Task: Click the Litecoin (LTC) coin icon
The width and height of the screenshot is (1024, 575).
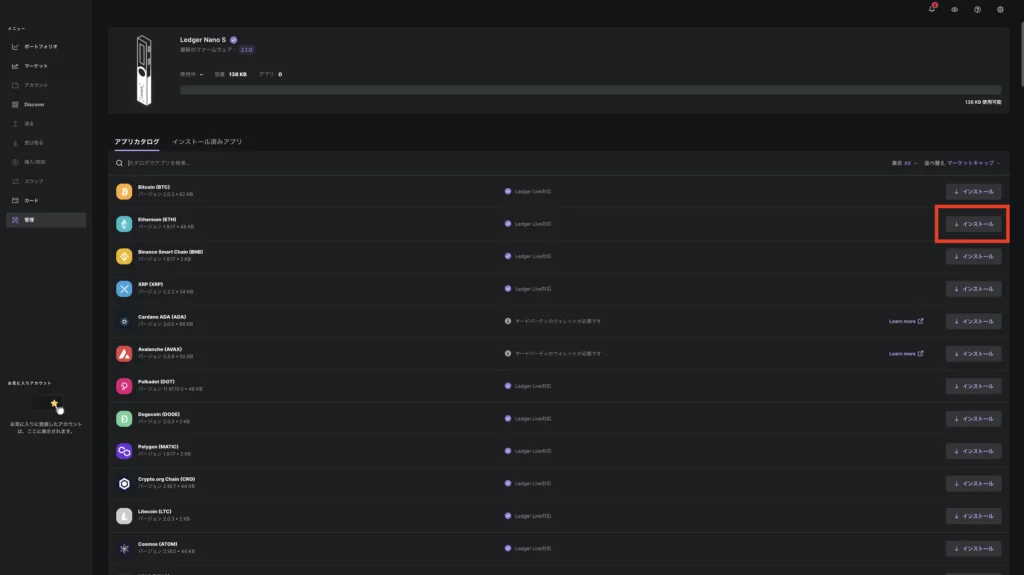Action: tap(124, 516)
